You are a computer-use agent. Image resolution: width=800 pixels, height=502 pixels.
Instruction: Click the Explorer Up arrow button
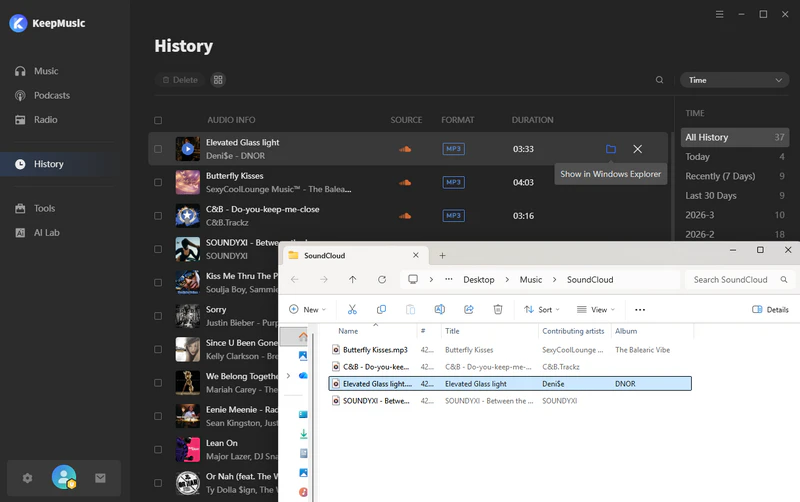point(353,280)
